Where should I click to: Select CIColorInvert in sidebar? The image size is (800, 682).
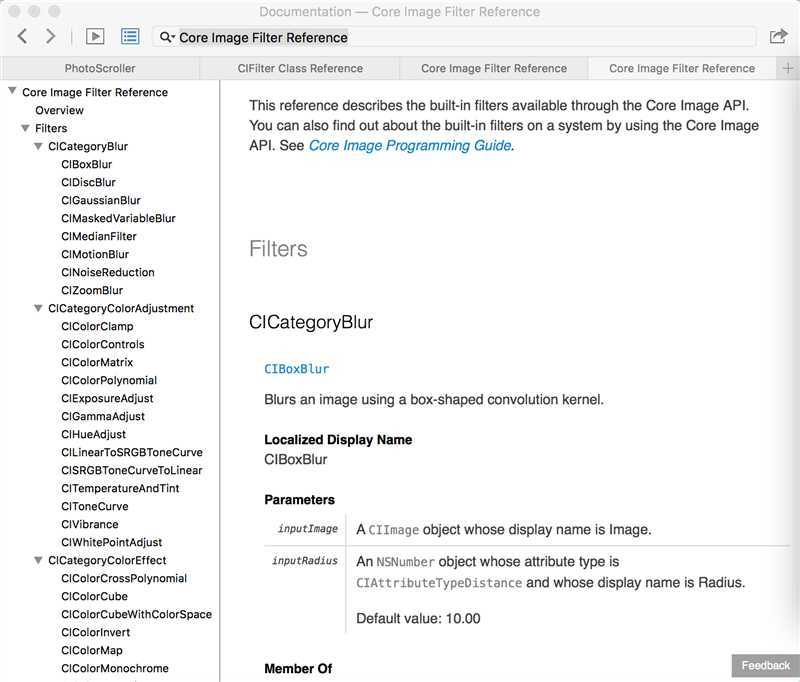pos(95,633)
